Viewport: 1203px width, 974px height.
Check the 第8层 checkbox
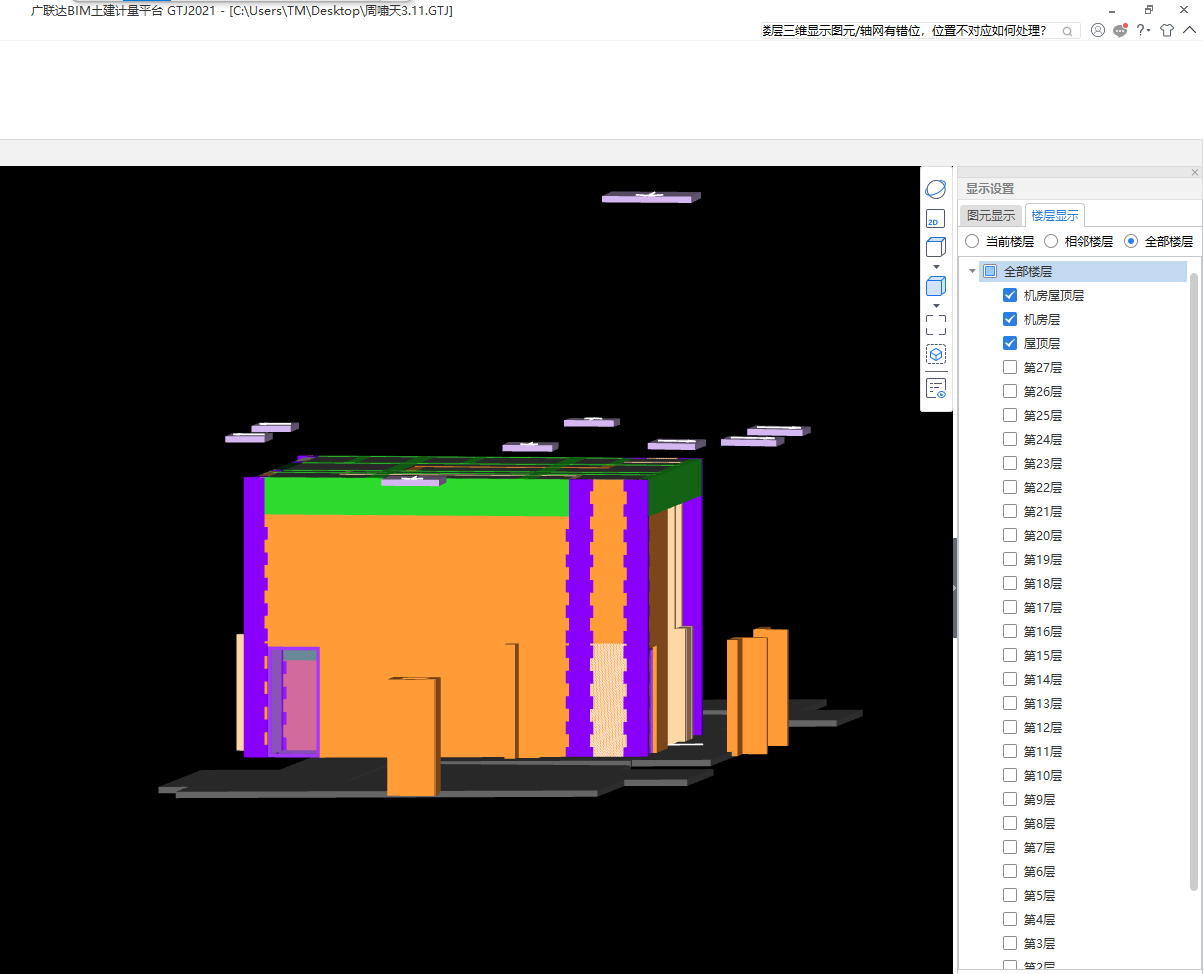(1010, 823)
